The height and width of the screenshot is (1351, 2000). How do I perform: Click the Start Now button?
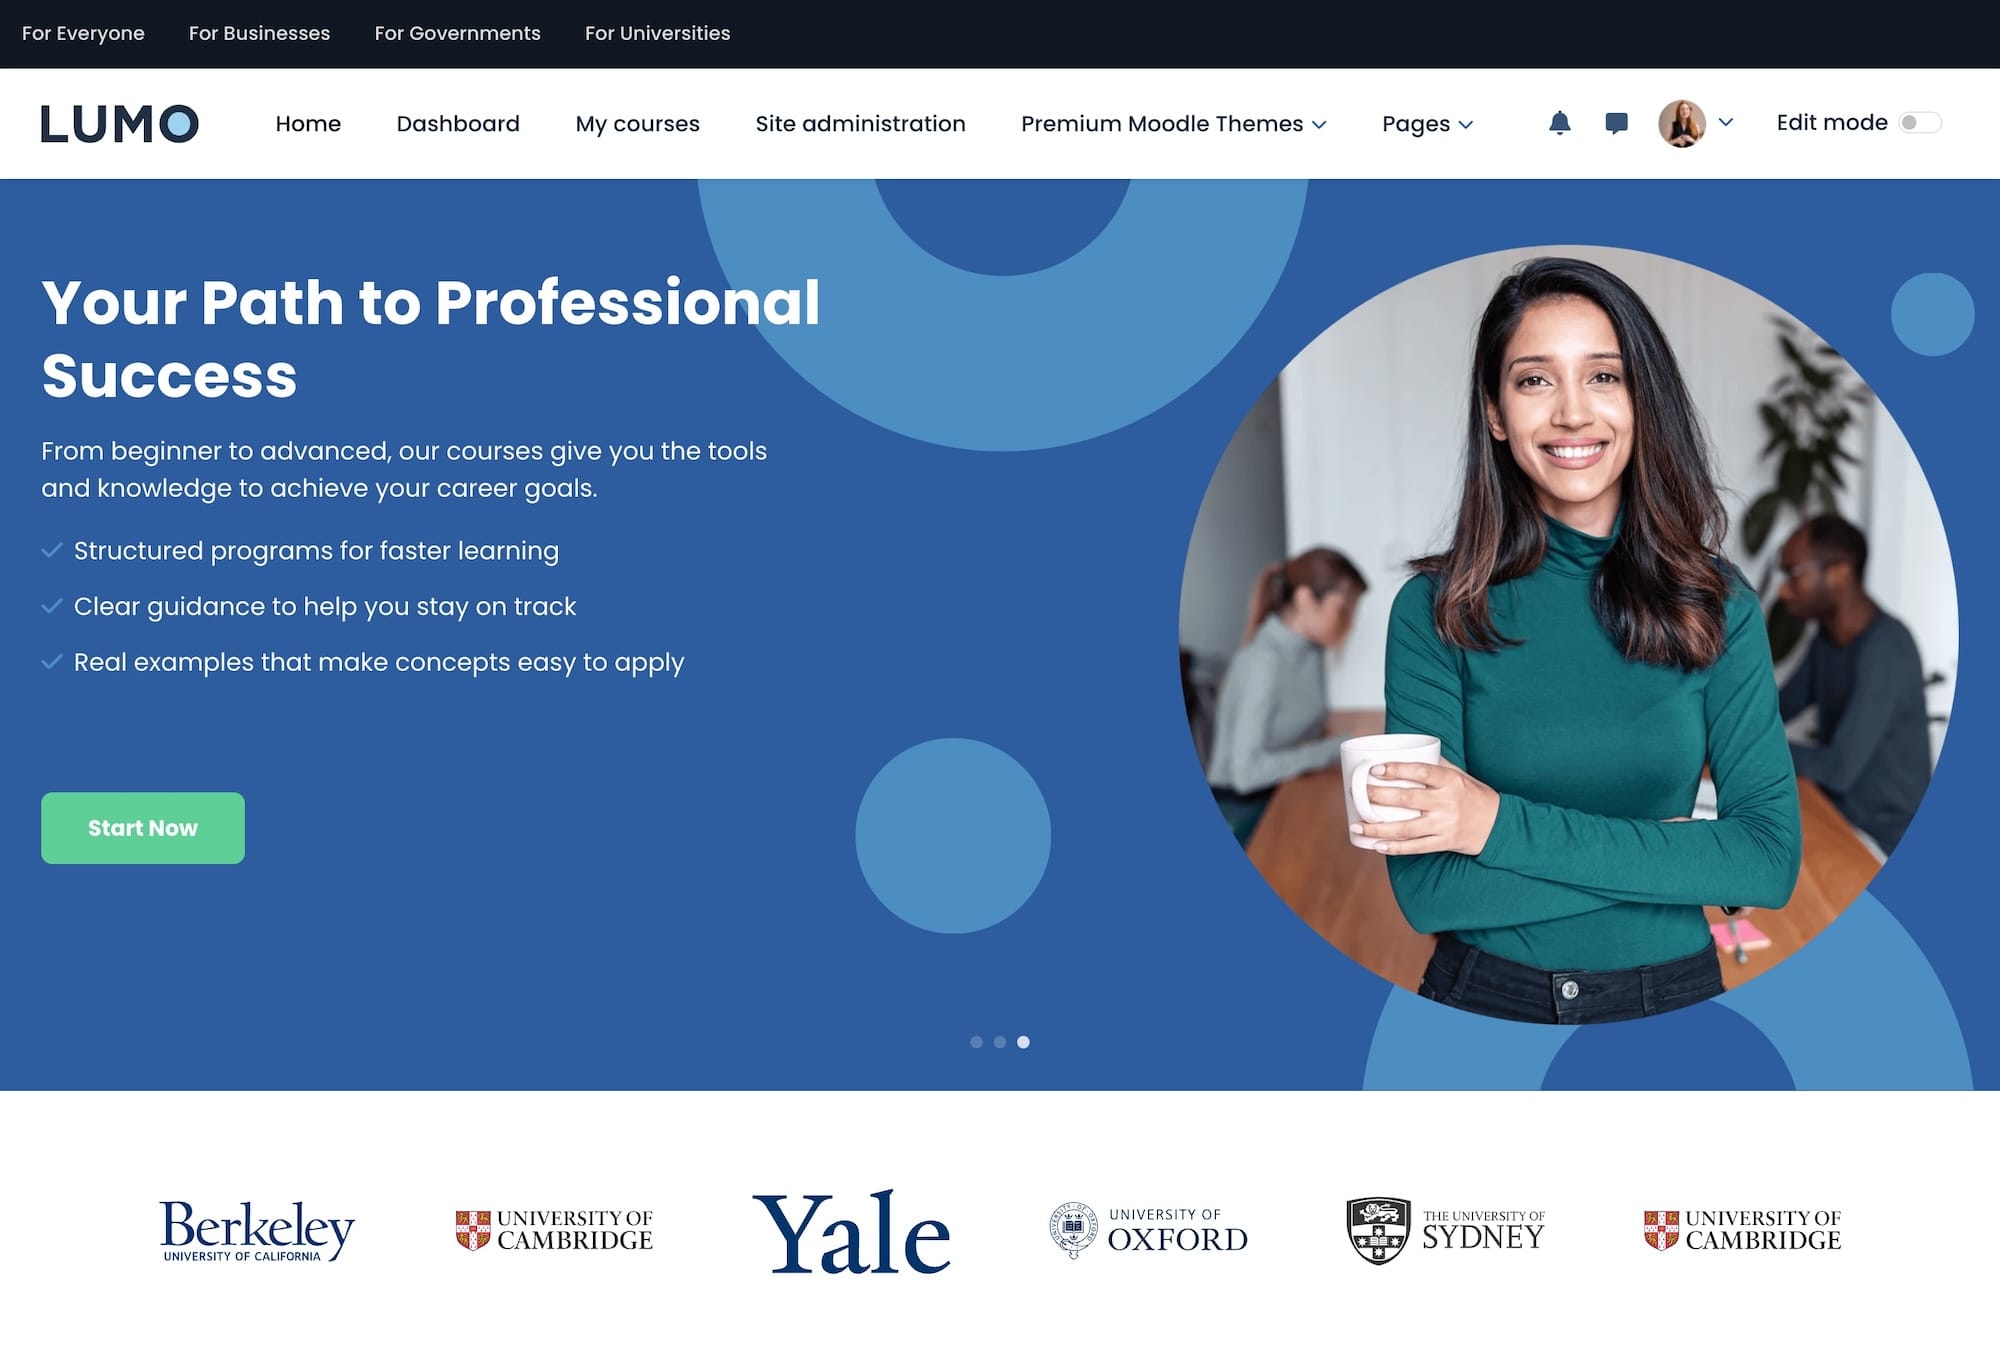[143, 828]
